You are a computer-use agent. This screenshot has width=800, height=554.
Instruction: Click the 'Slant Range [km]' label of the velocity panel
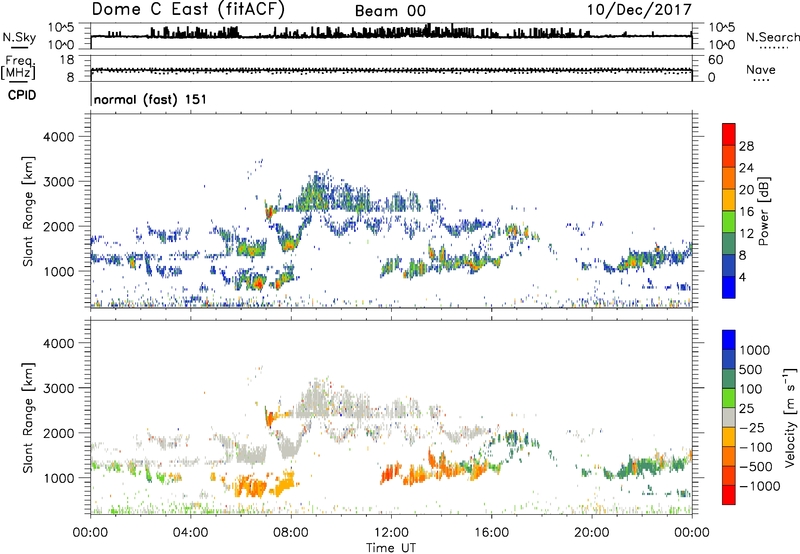coord(28,417)
